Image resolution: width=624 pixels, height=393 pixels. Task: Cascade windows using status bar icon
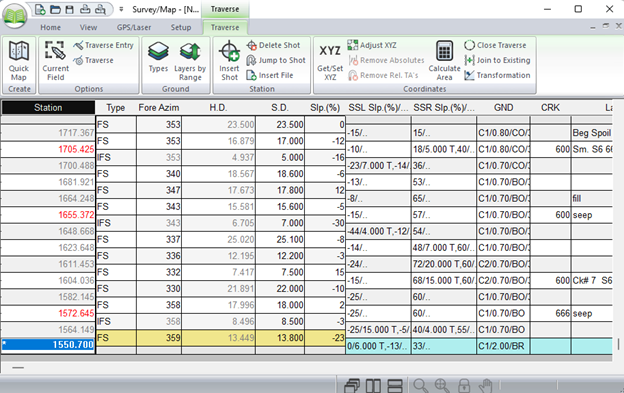(352, 385)
